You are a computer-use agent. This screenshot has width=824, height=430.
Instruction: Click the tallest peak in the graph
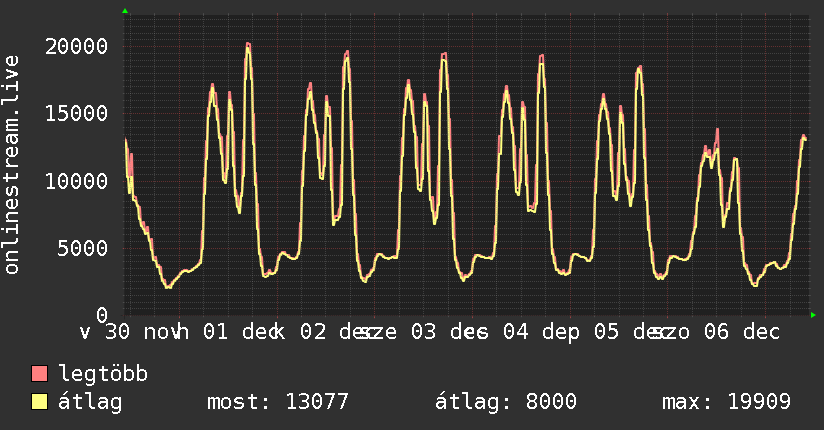[x=248, y=44]
